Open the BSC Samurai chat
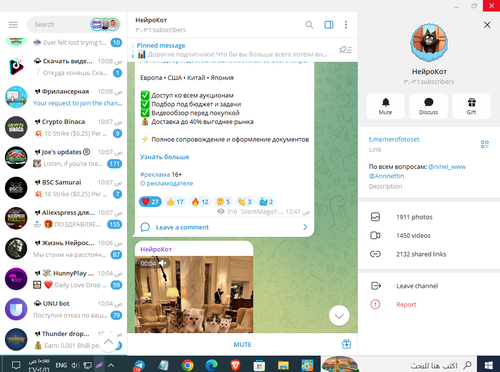The height and width of the screenshot is (372, 500). 63,188
